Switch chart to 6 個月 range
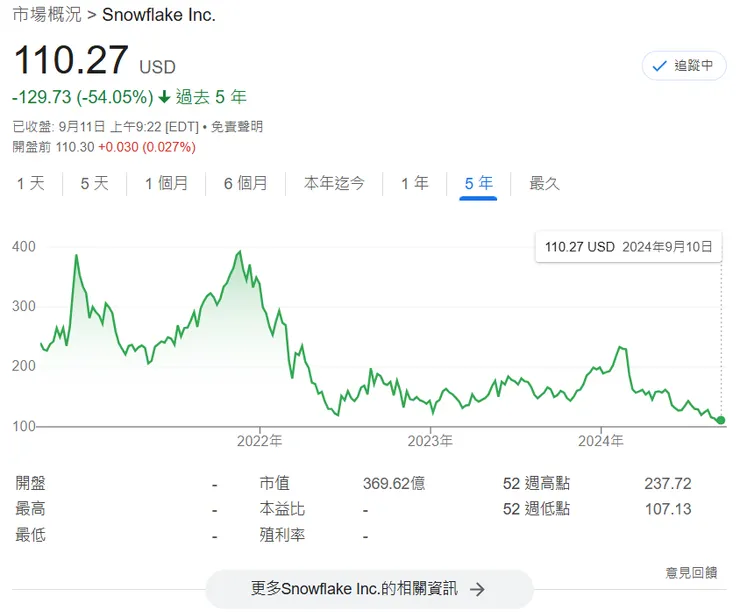The height and width of the screenshot is (616, 740). coord(245,183)
